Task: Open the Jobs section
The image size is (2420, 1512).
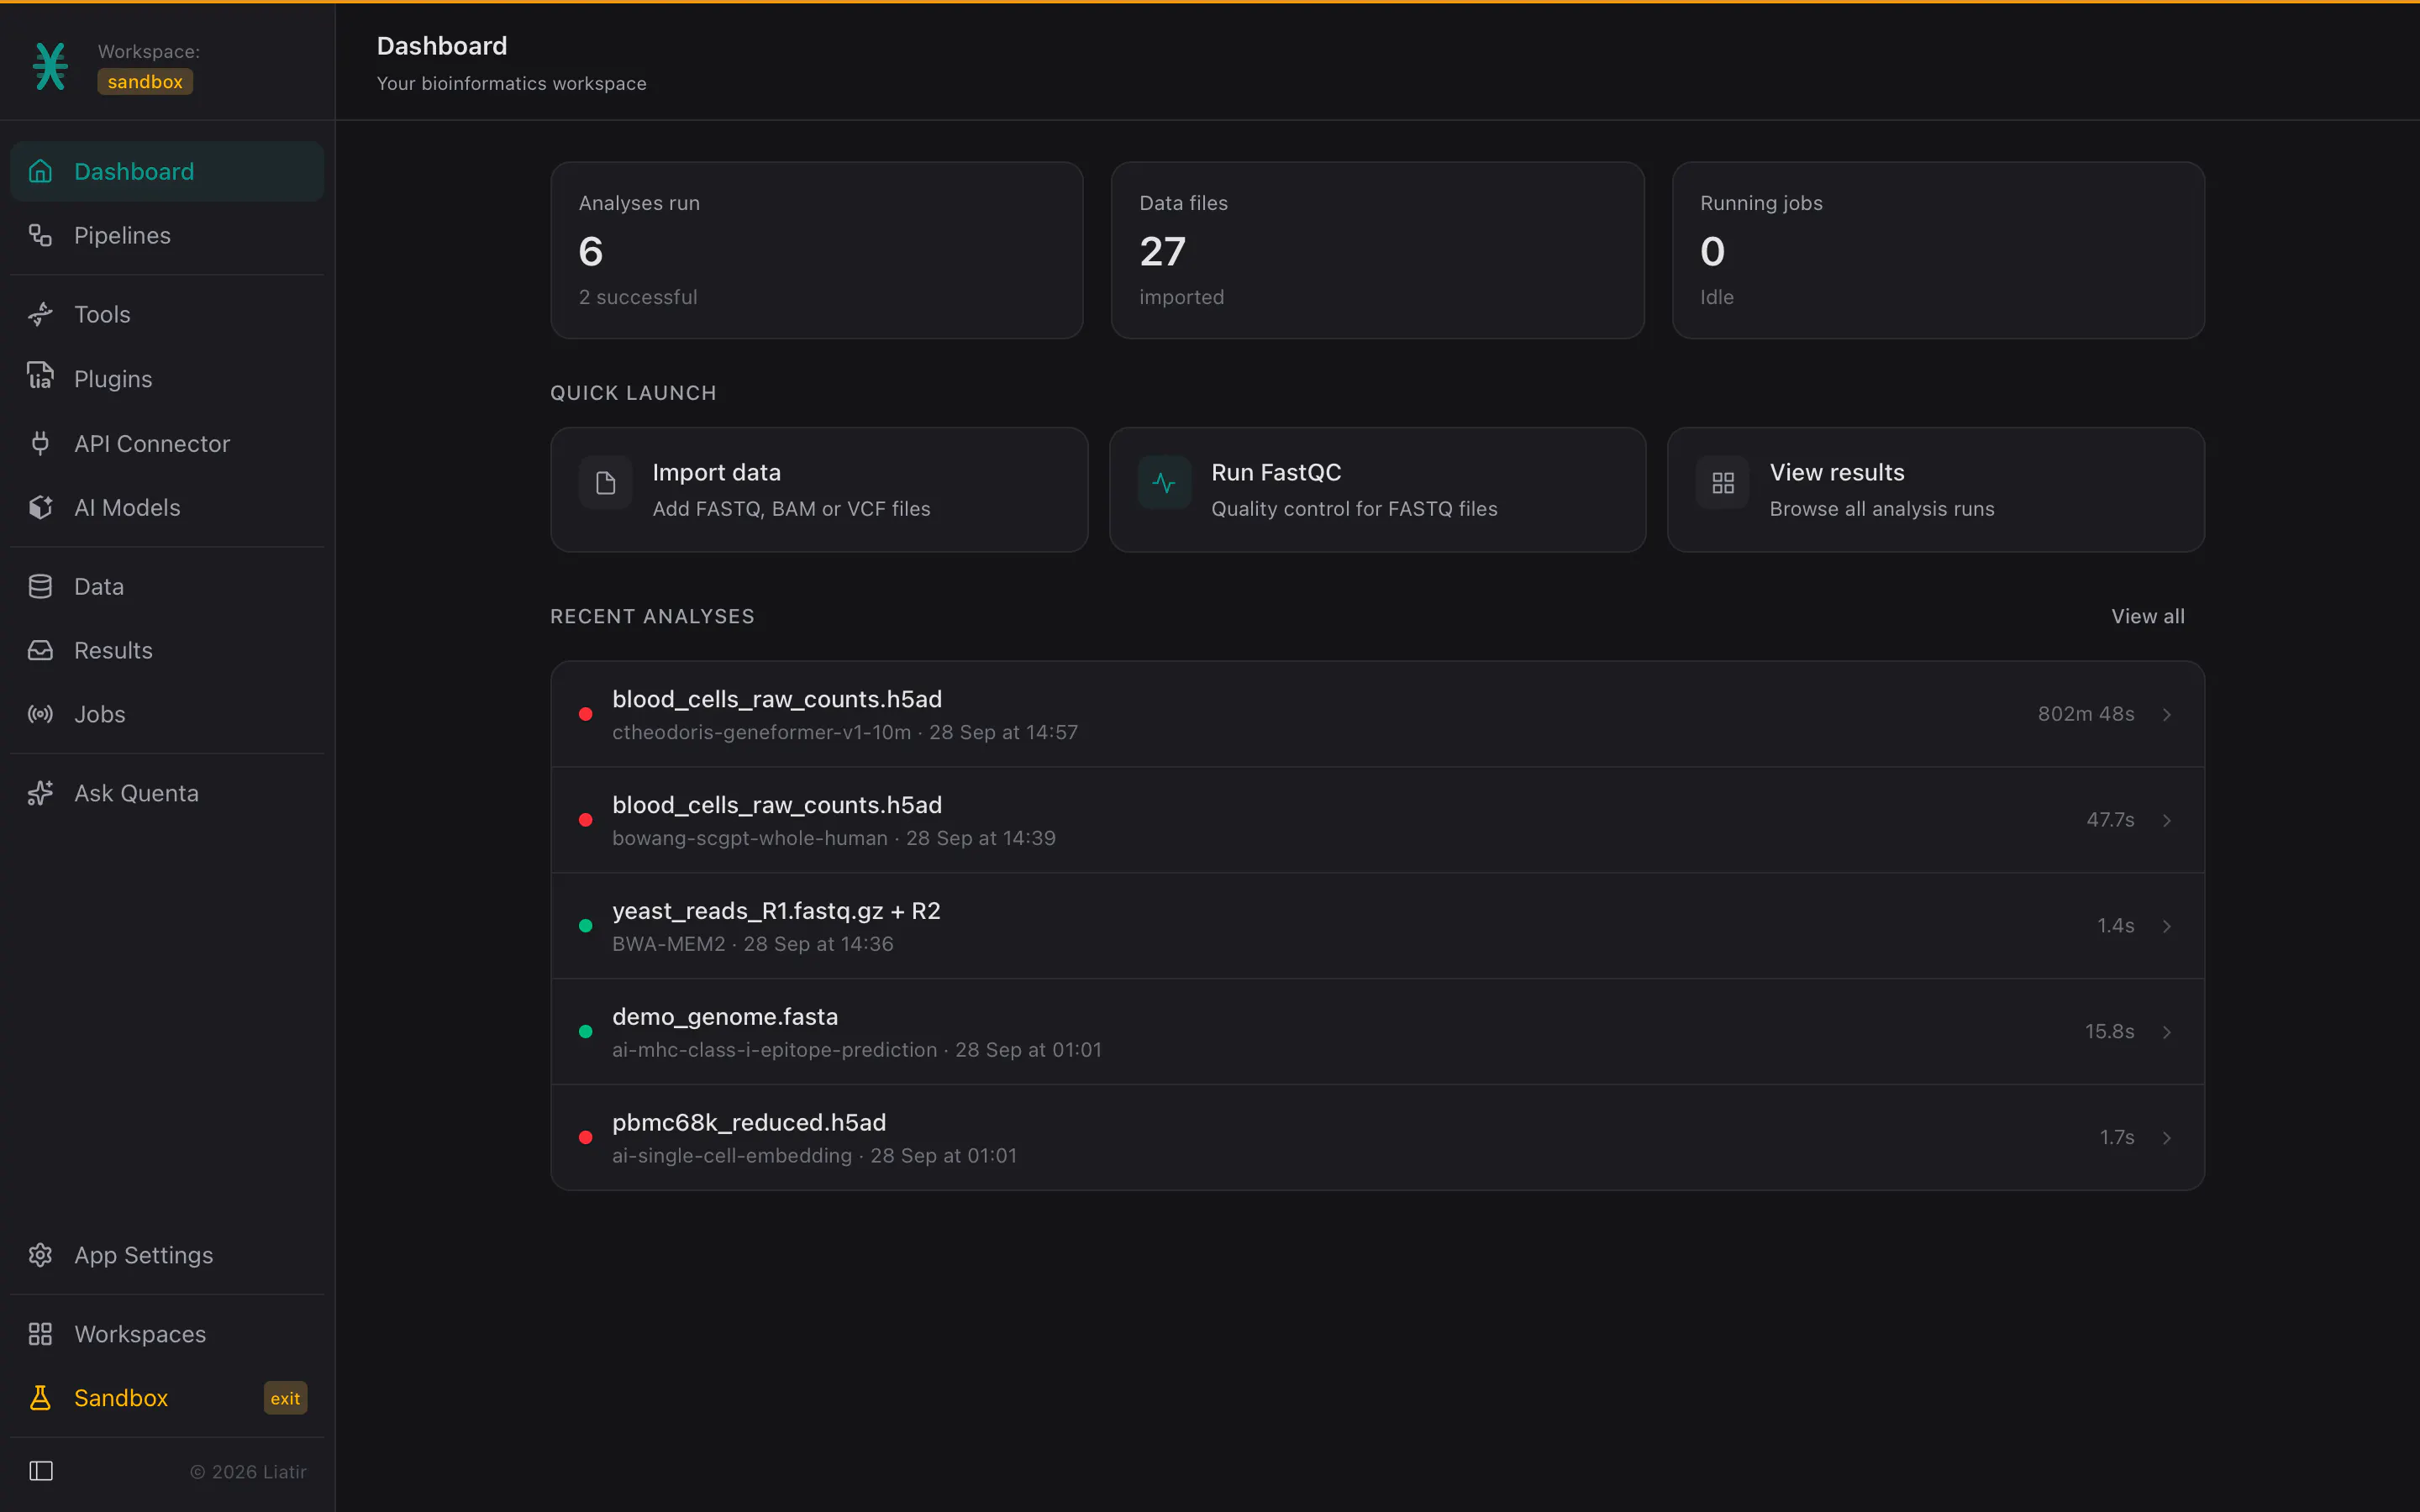Action: pos(167,714)
